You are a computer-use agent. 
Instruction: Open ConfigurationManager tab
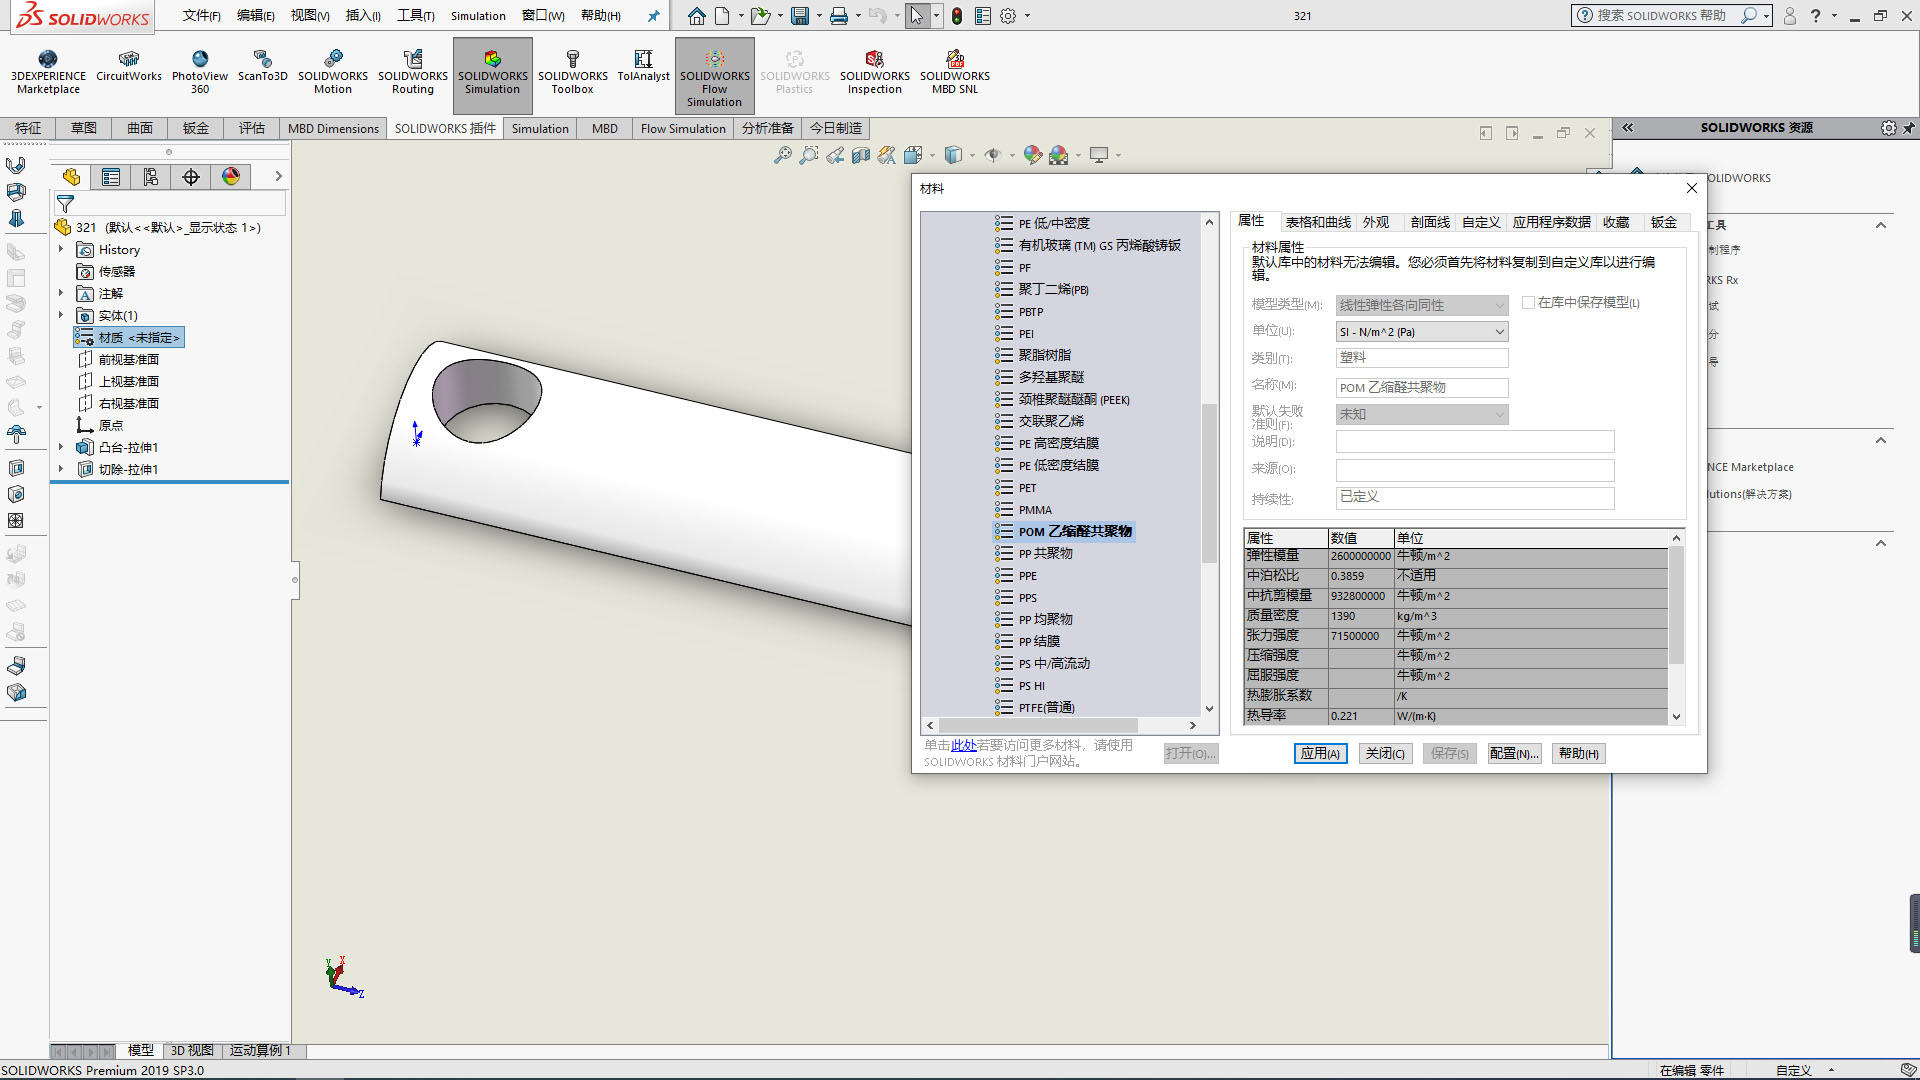pos(151,177)
